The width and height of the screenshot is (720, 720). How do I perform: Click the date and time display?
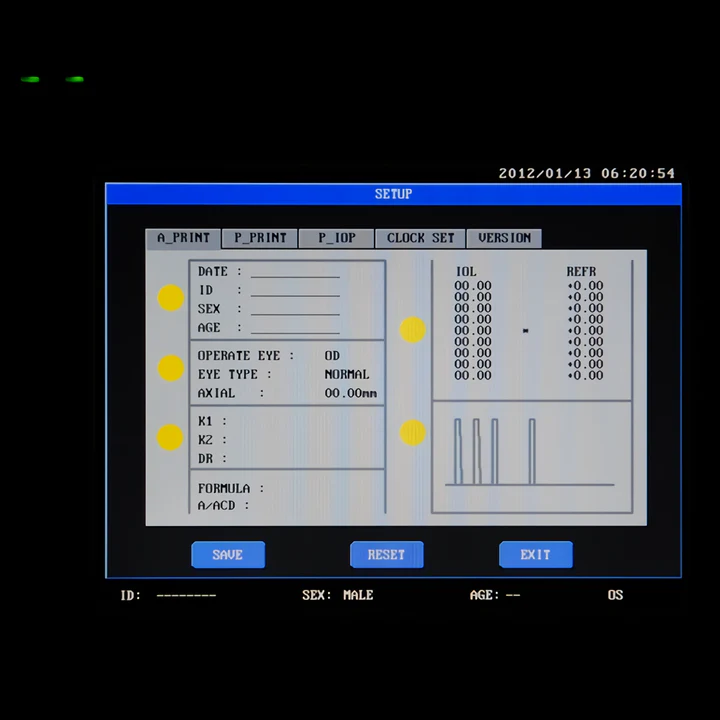pyautogui.click(x=587, y=174)
